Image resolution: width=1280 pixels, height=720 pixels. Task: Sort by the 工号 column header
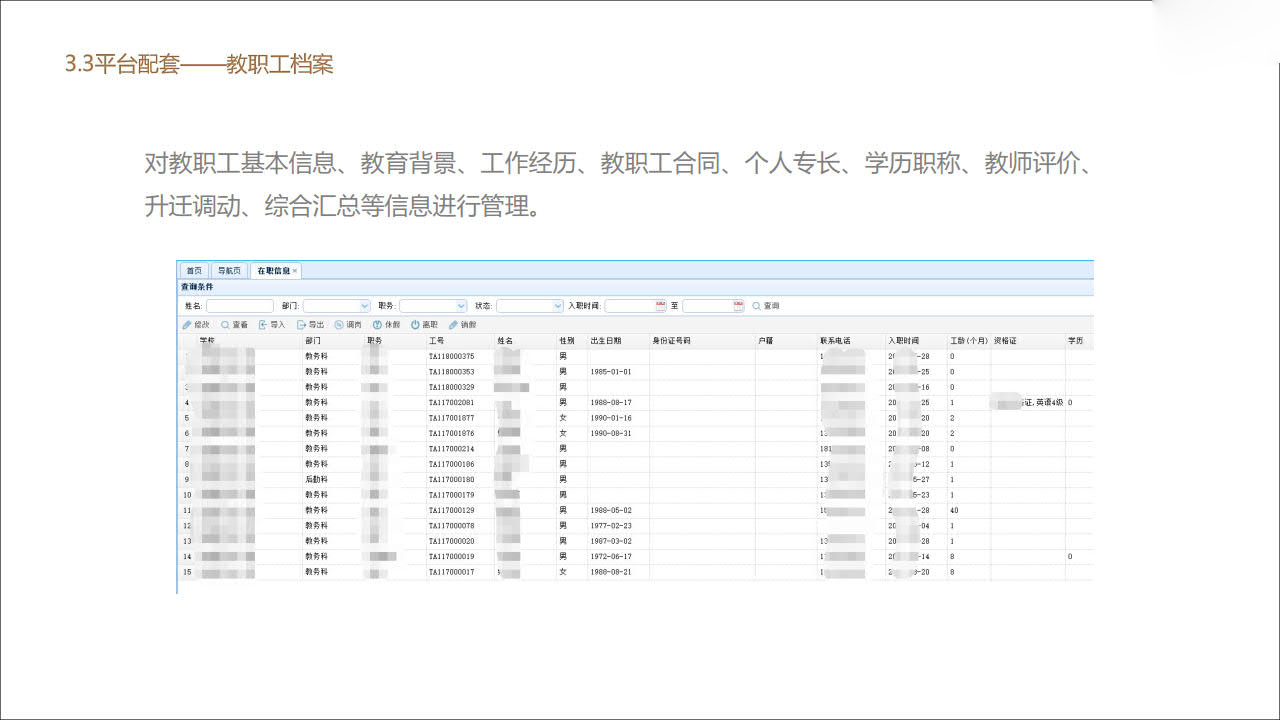pyautogui.click(x=436, y=341)
